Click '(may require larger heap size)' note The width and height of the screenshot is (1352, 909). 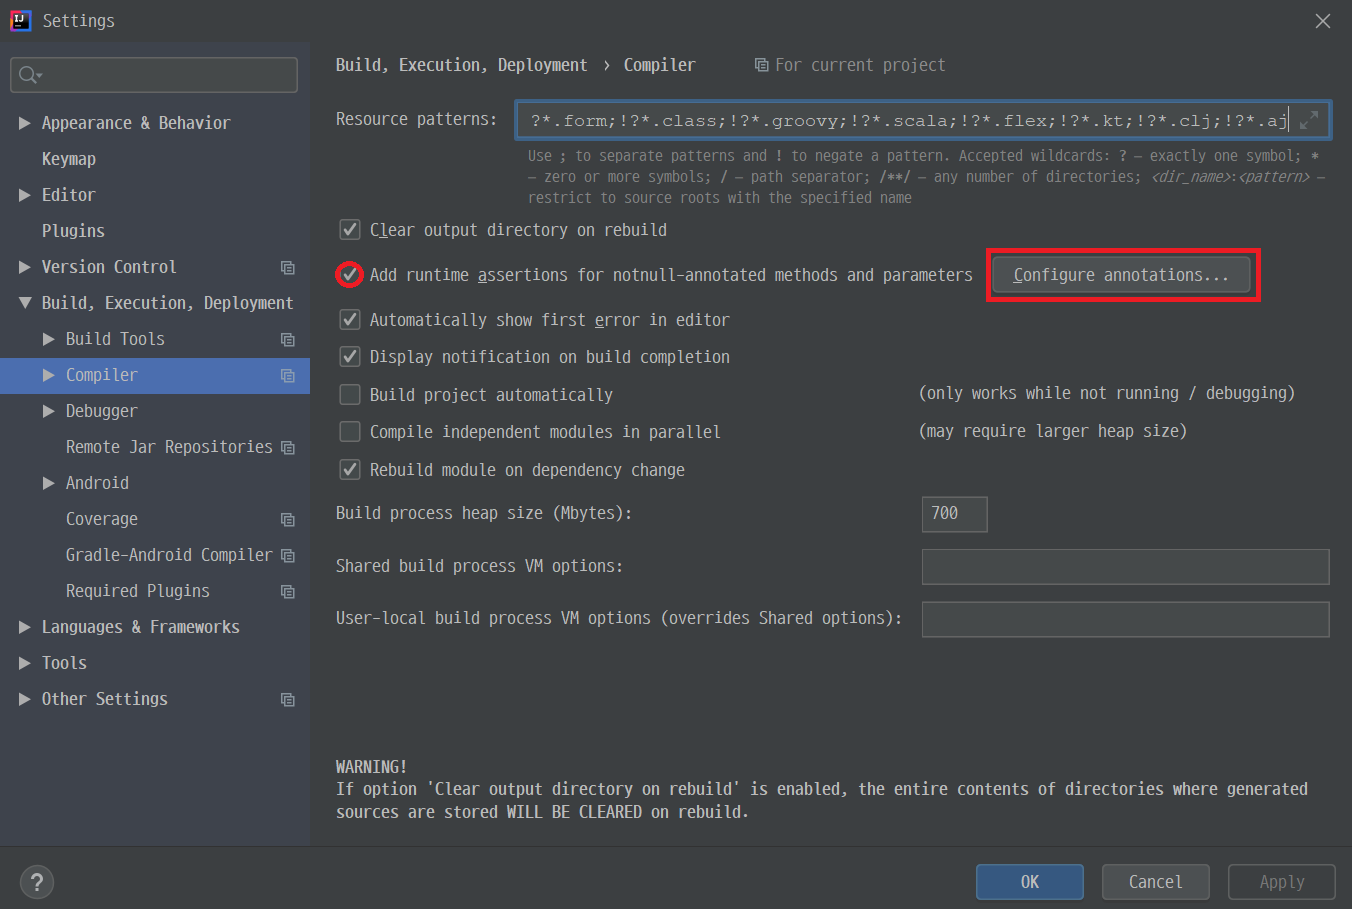pyautogui.click(x=1053, y=431)
